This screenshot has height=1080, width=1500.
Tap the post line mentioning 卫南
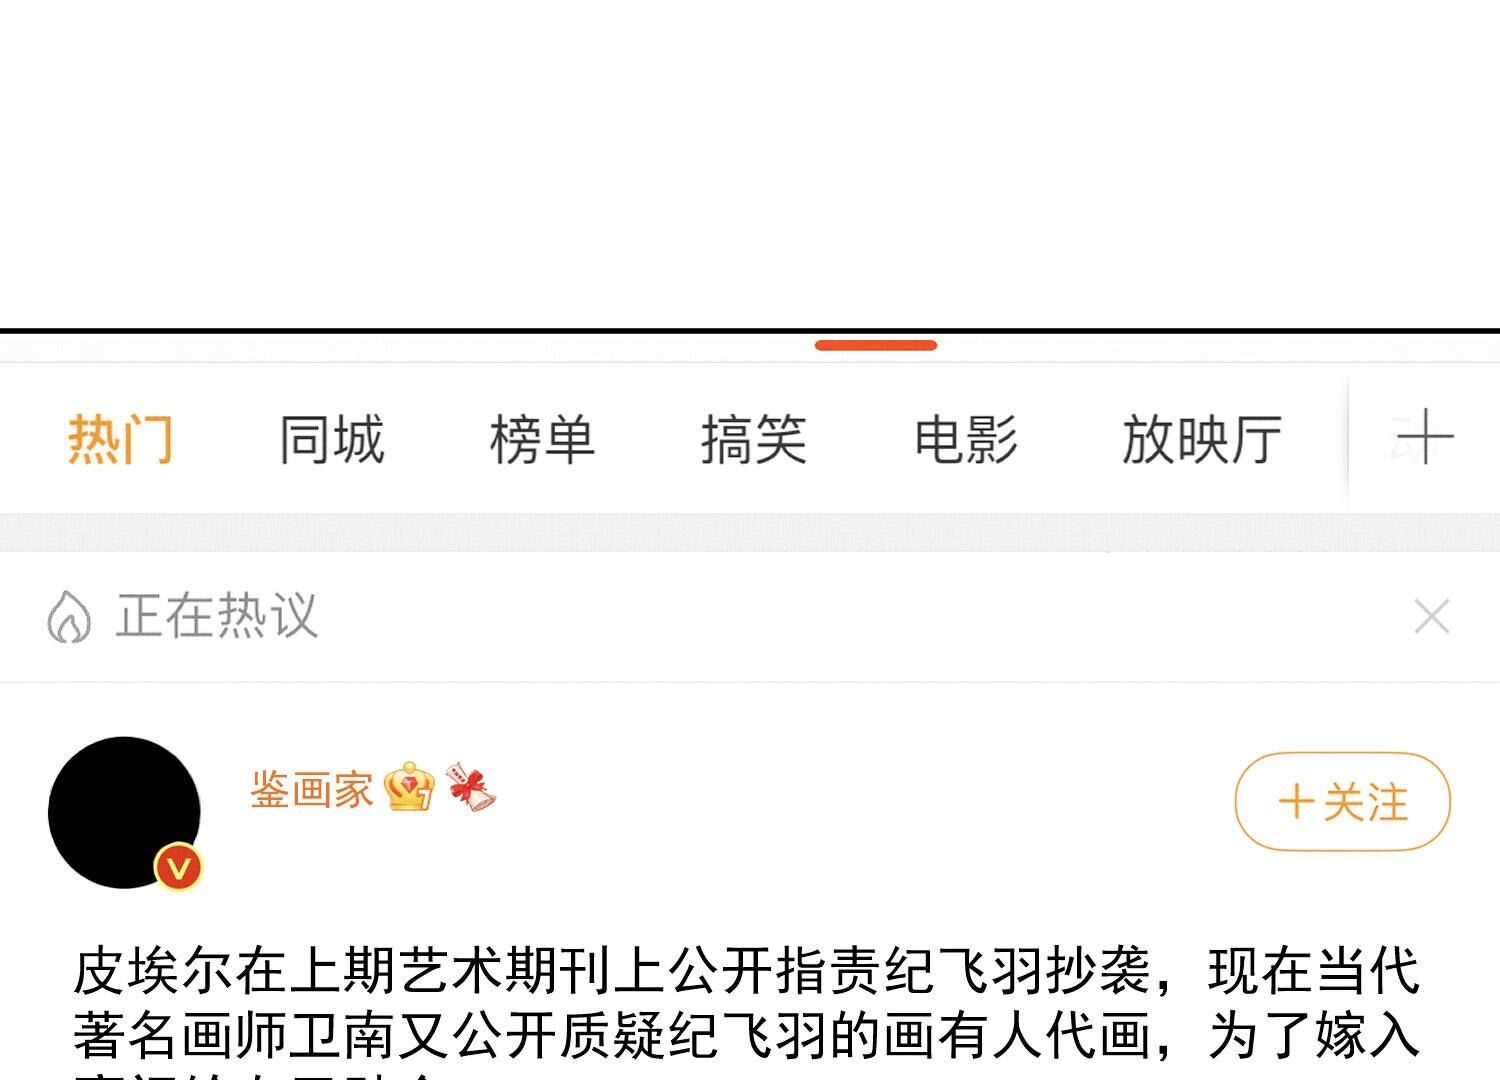point(746,1036)
